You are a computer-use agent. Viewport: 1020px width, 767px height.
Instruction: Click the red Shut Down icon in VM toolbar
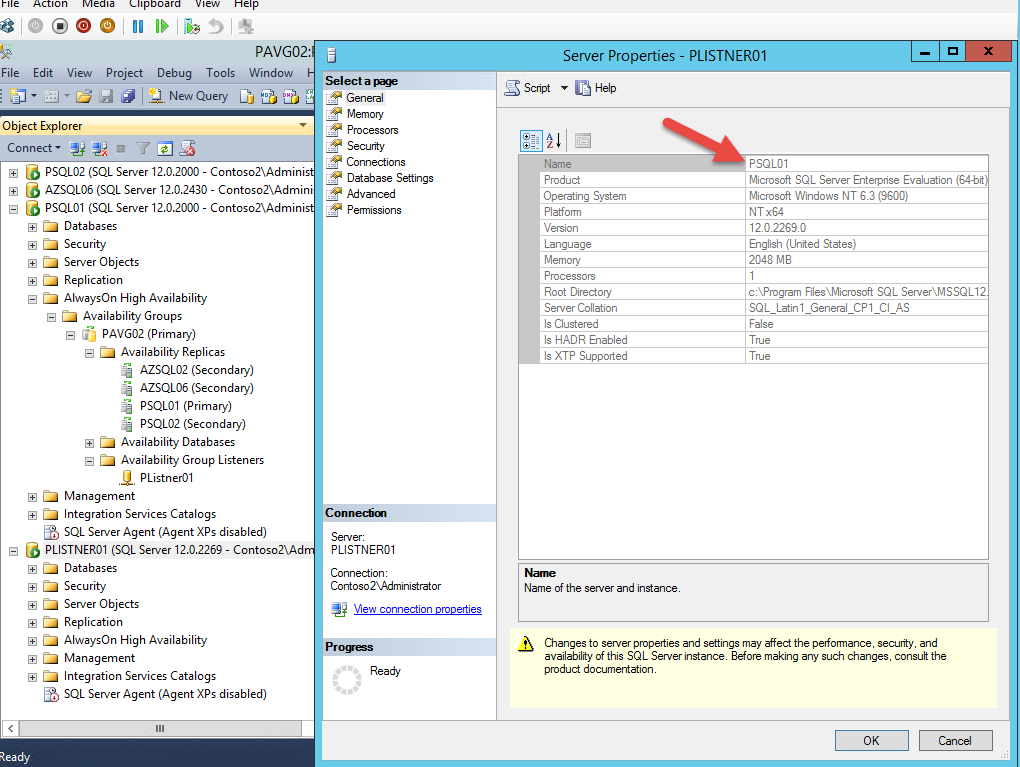(x=83, y=26)
